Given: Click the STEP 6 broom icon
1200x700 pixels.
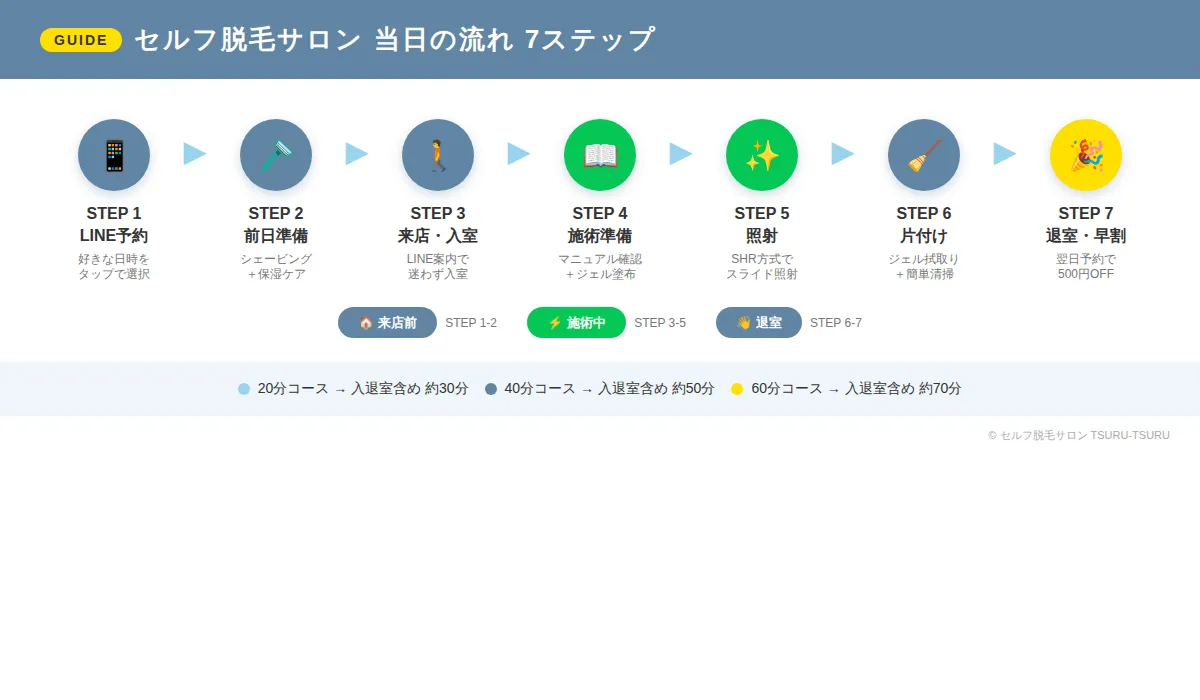Looking at the screenshot, I should (x=924, y=155).
